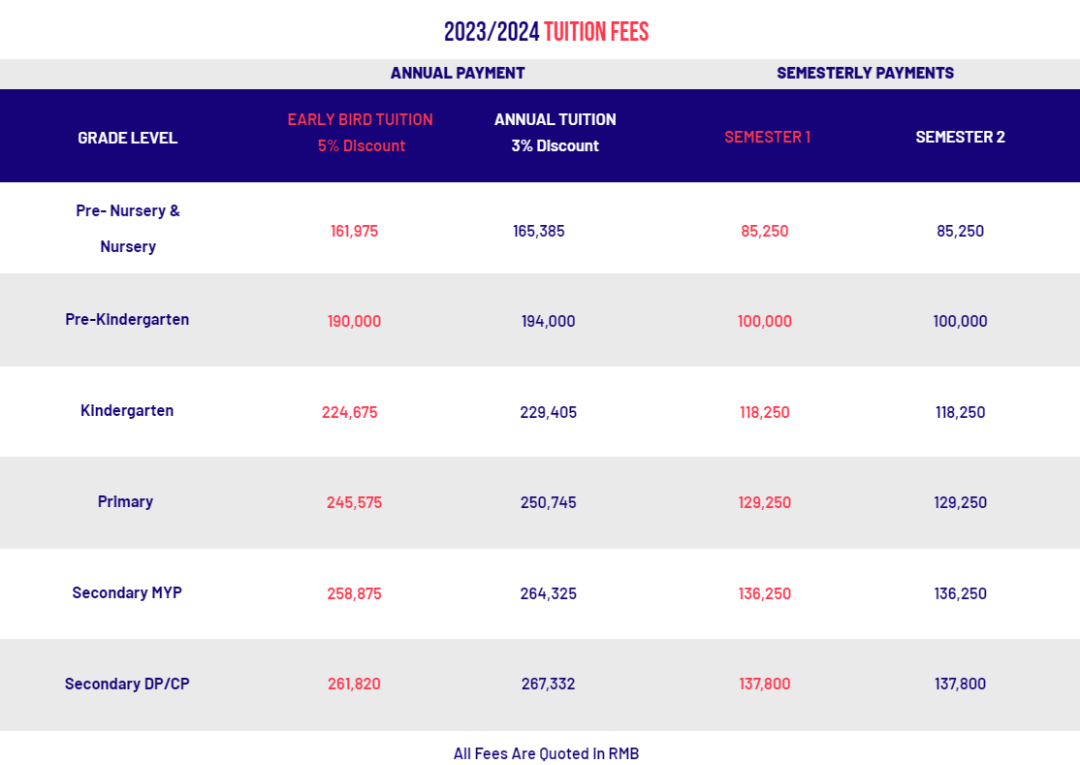The height and width of the screenshot is (765, 1080).
Task: Select the Secondary MYP row label
Action: pyautogui.click(x=127, y=593)
